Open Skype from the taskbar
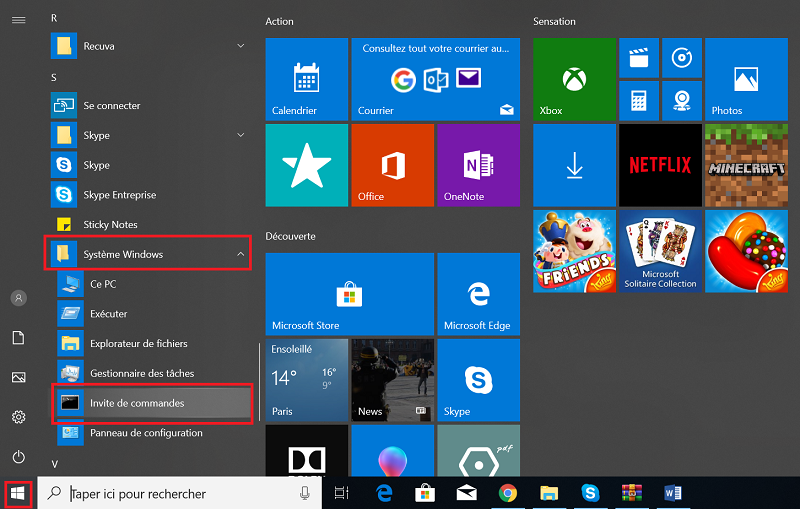 590,493
